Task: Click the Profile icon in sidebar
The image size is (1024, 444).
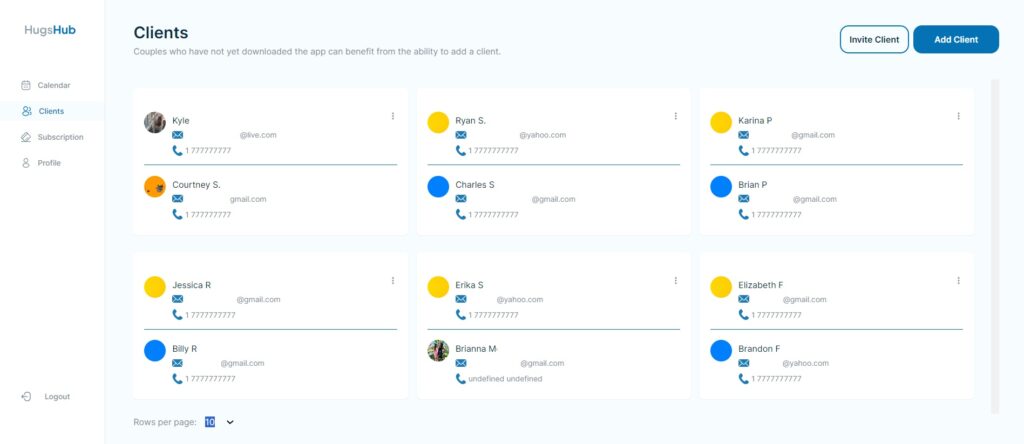Action: [x=26, y=163]
